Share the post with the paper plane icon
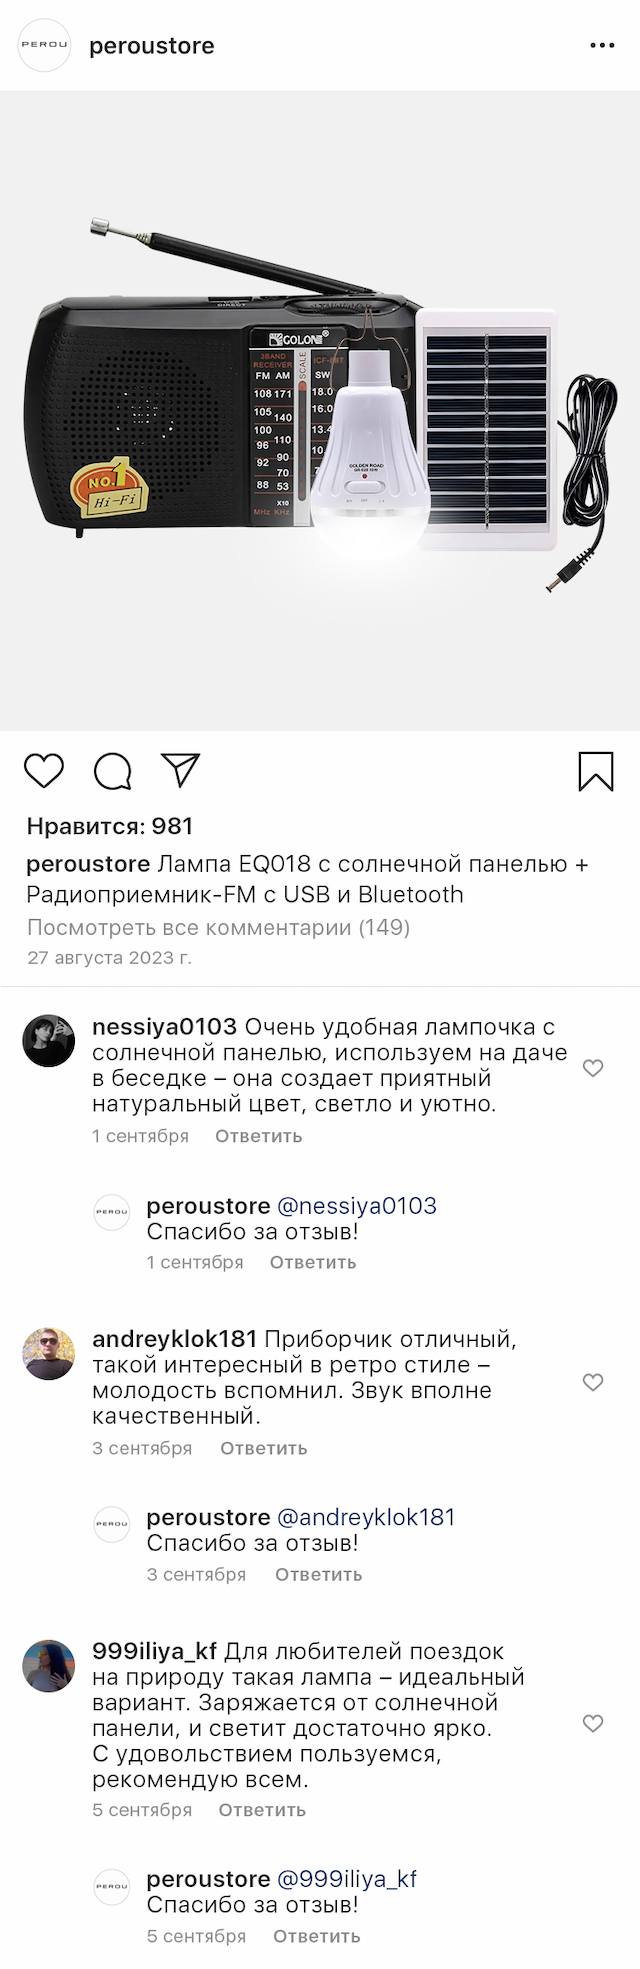Screen dimensions: 640x1969 click(181, 769)
